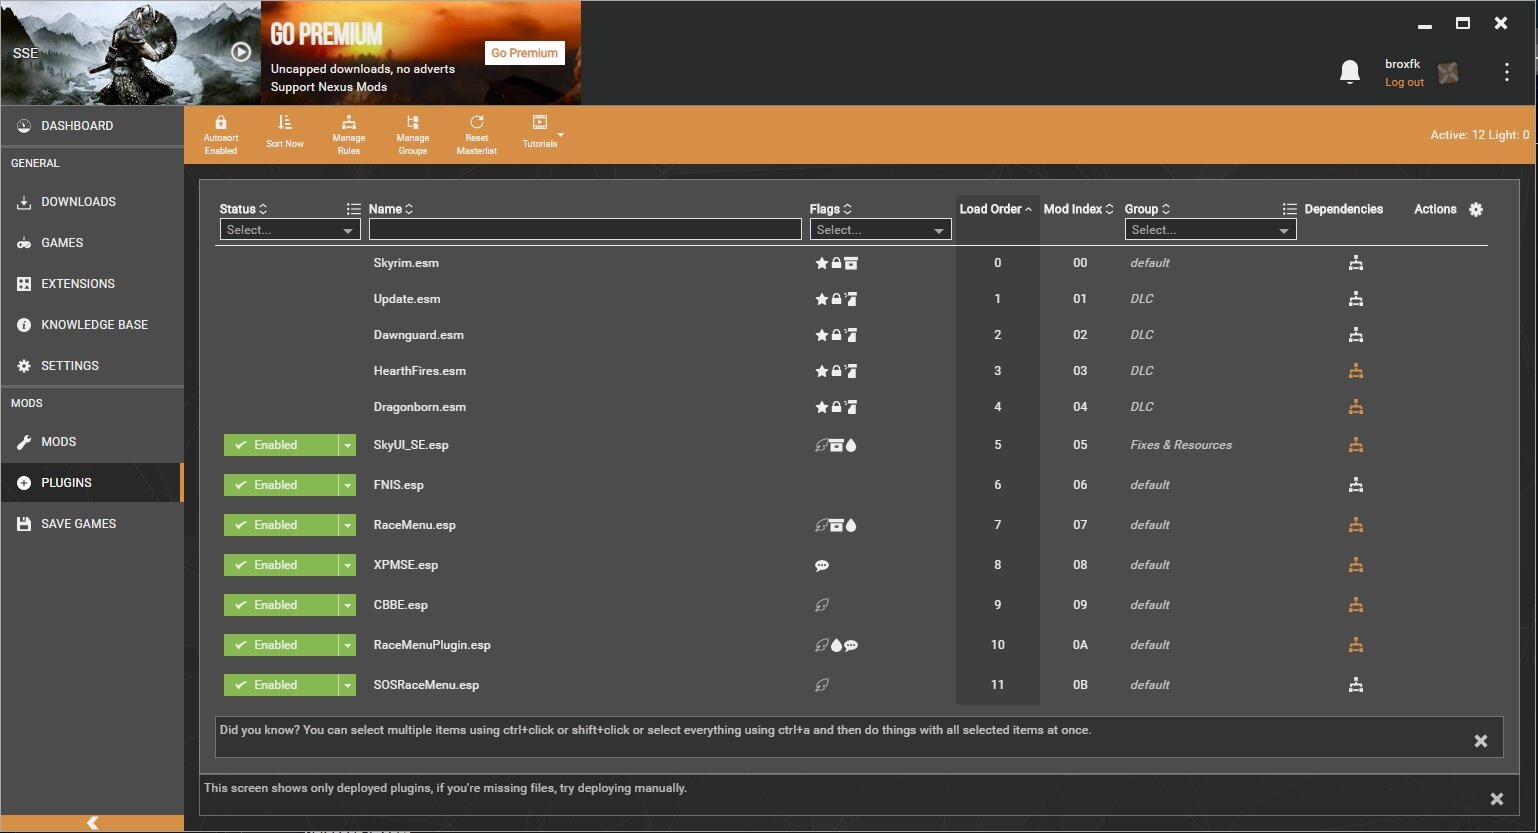Screen dimensions: 1538x833
Task: Dismiss the deployed plugins notice
Action: tap(1497, 799)
